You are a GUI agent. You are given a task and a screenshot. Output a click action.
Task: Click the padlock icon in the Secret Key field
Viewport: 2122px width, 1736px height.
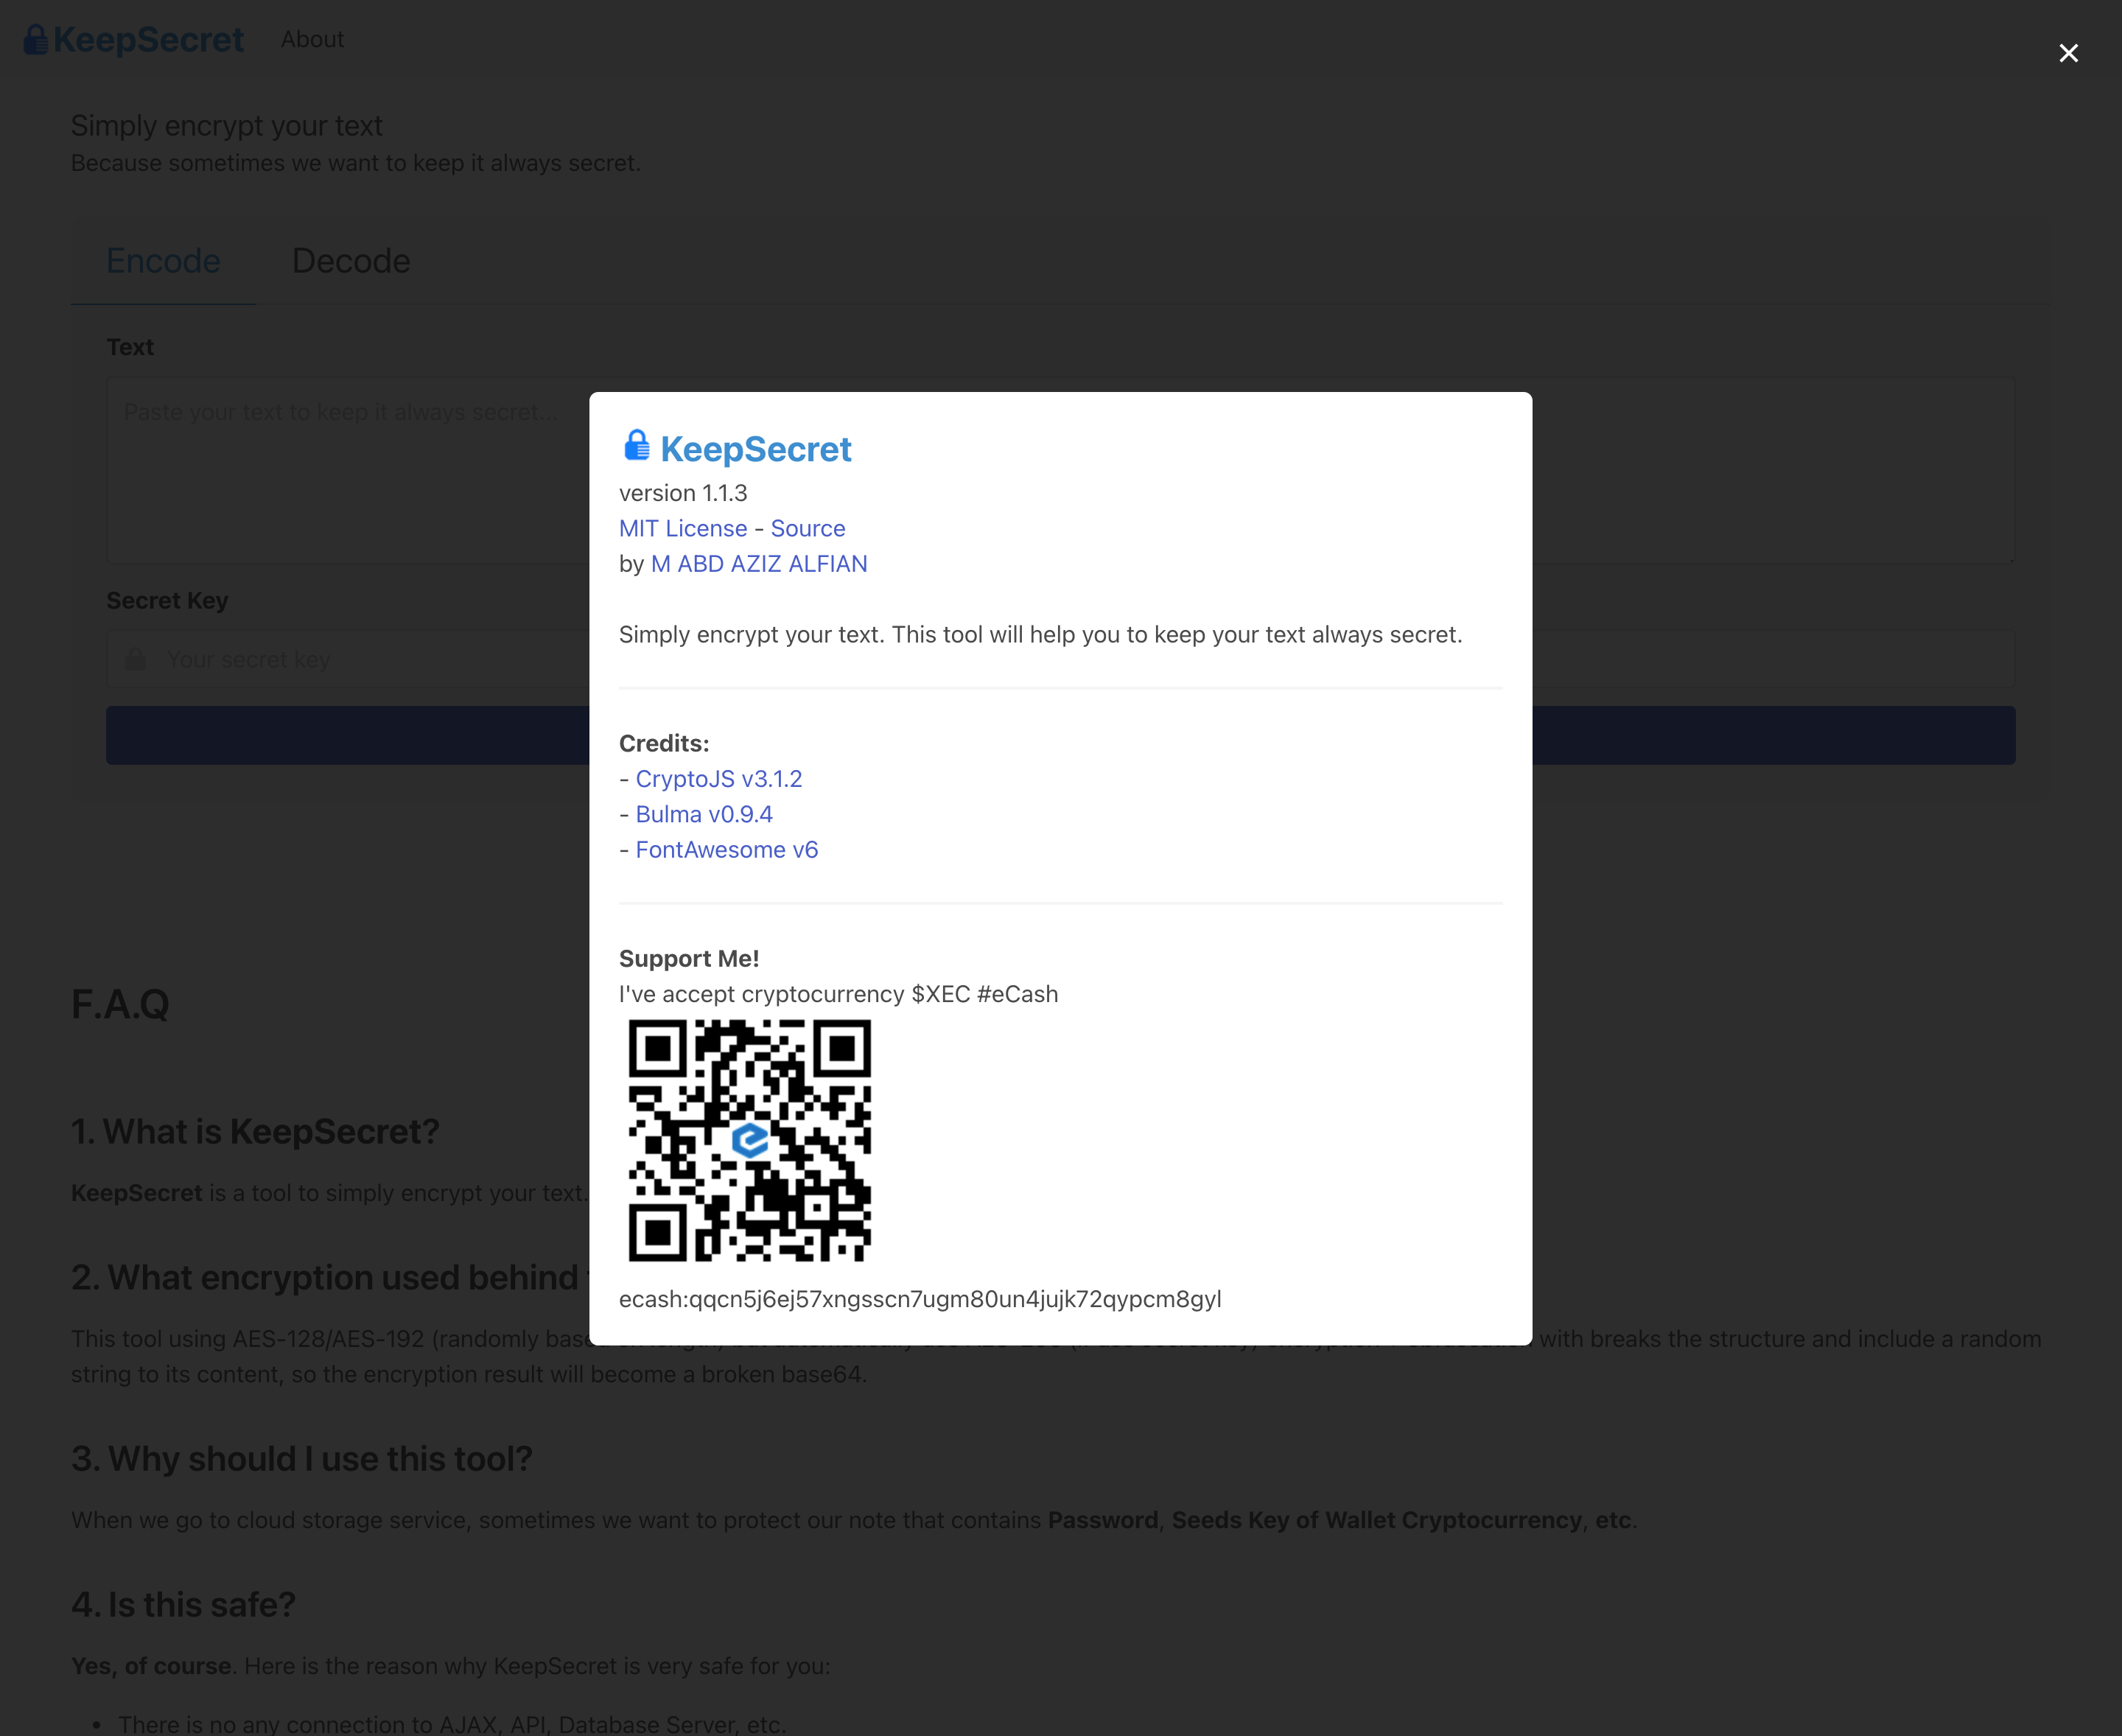click(136, 659)
